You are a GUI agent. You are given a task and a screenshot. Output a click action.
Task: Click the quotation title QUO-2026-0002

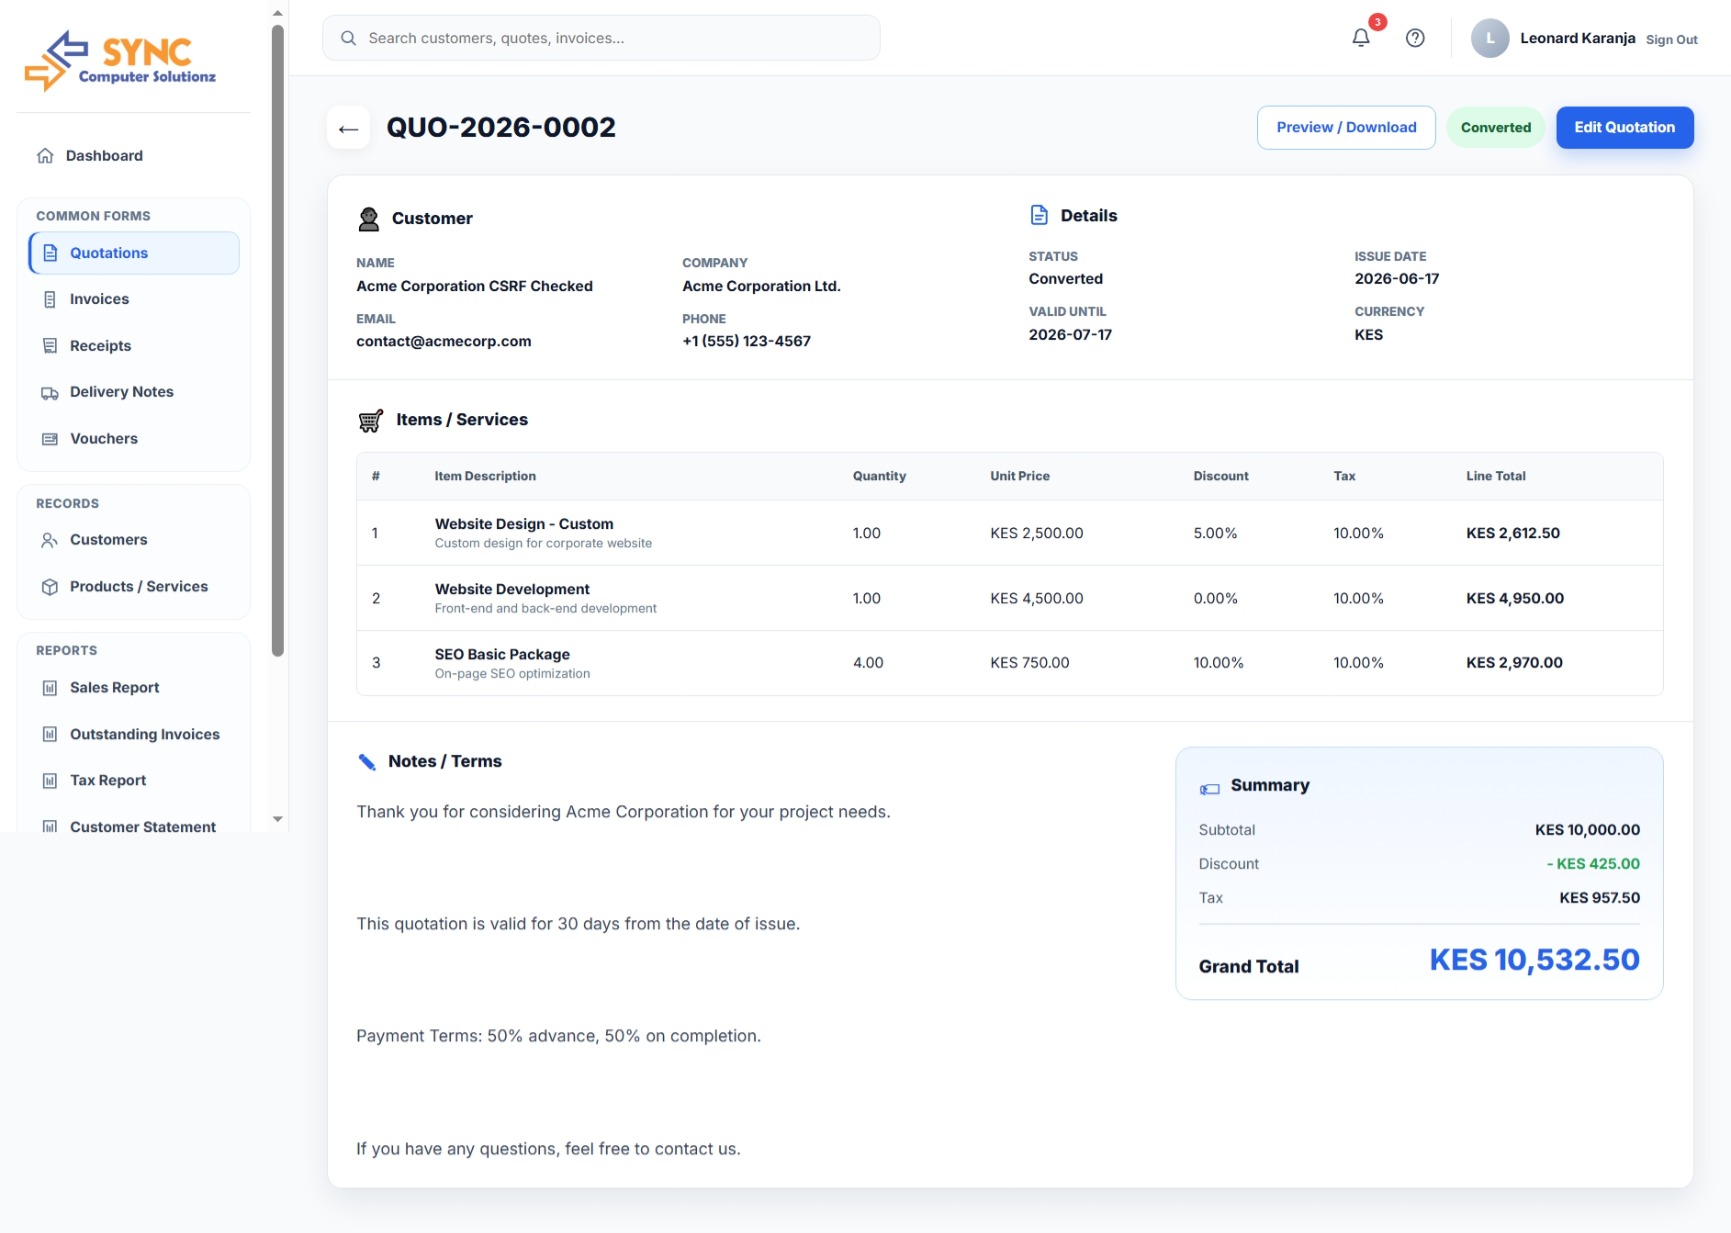coord(501,128)
